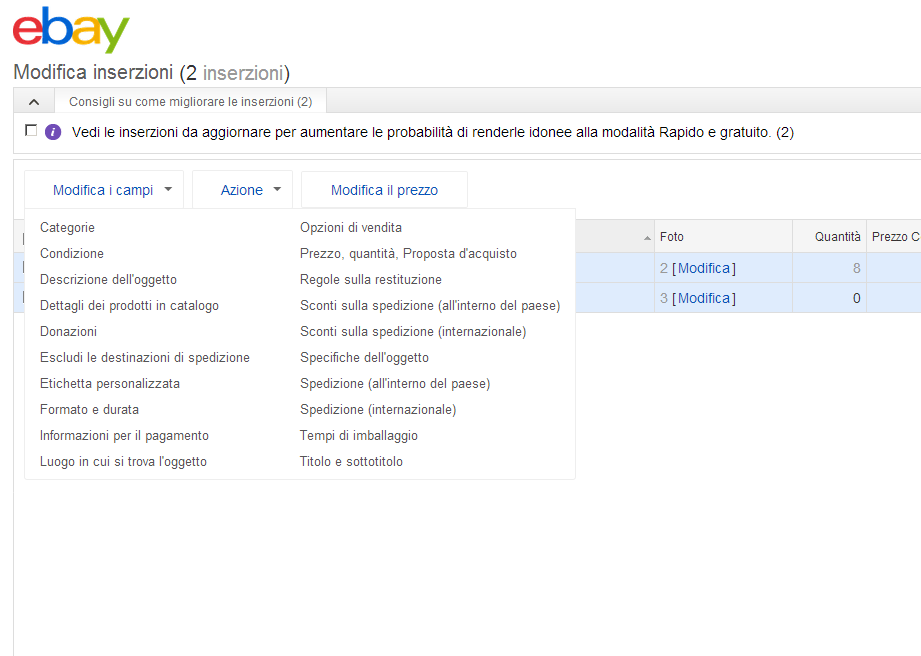Viewport: 921px width, 656px height.
Task: Select Descrizione dell'oggetto menu entry
Action: click(108, 280)
